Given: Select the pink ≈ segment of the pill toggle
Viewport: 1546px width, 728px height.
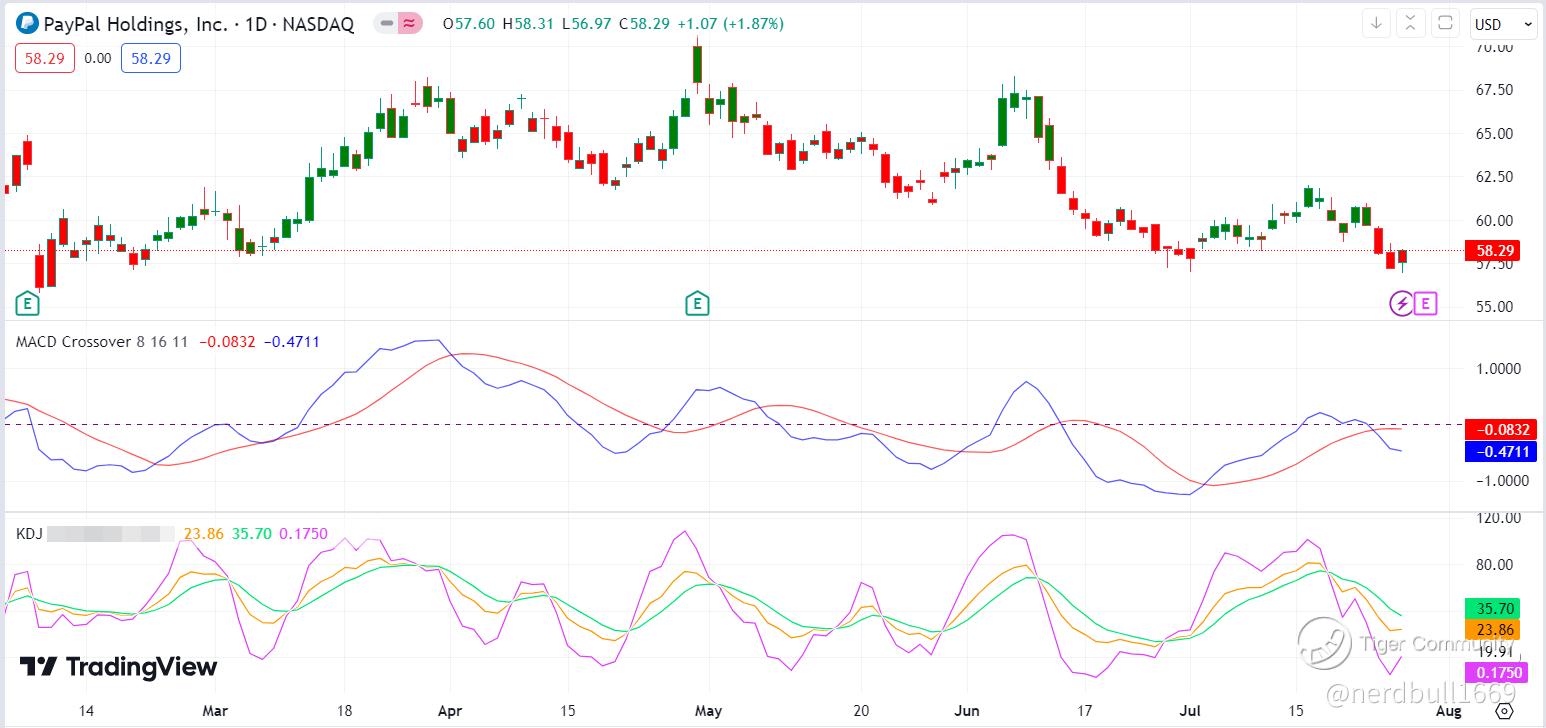Looking at the screenshot, I should tap(410, 24).
